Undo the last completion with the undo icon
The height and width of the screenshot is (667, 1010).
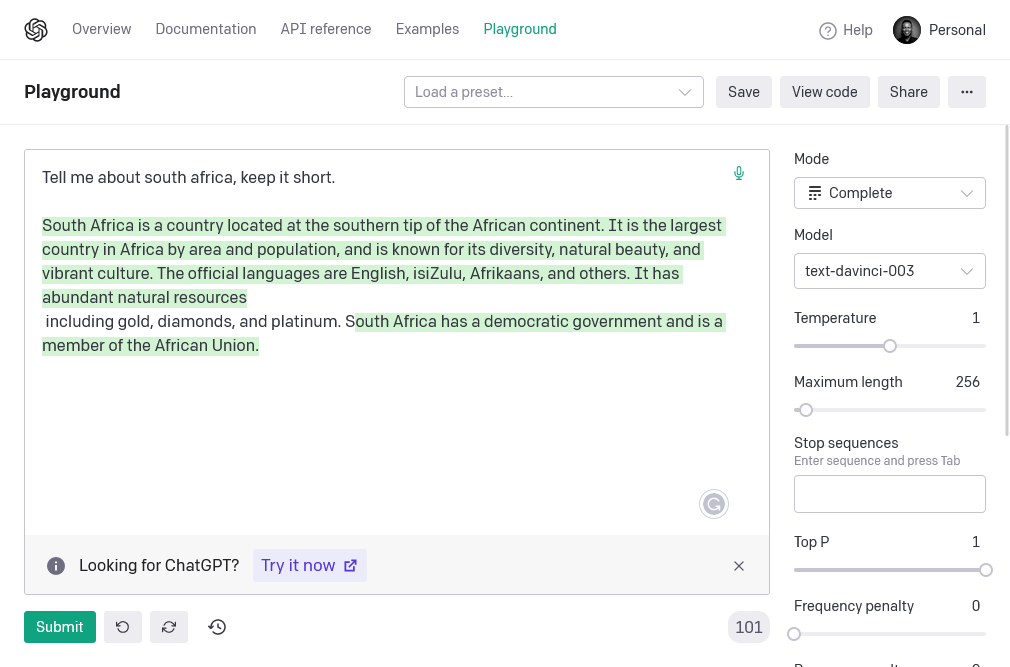coord(122,627)
